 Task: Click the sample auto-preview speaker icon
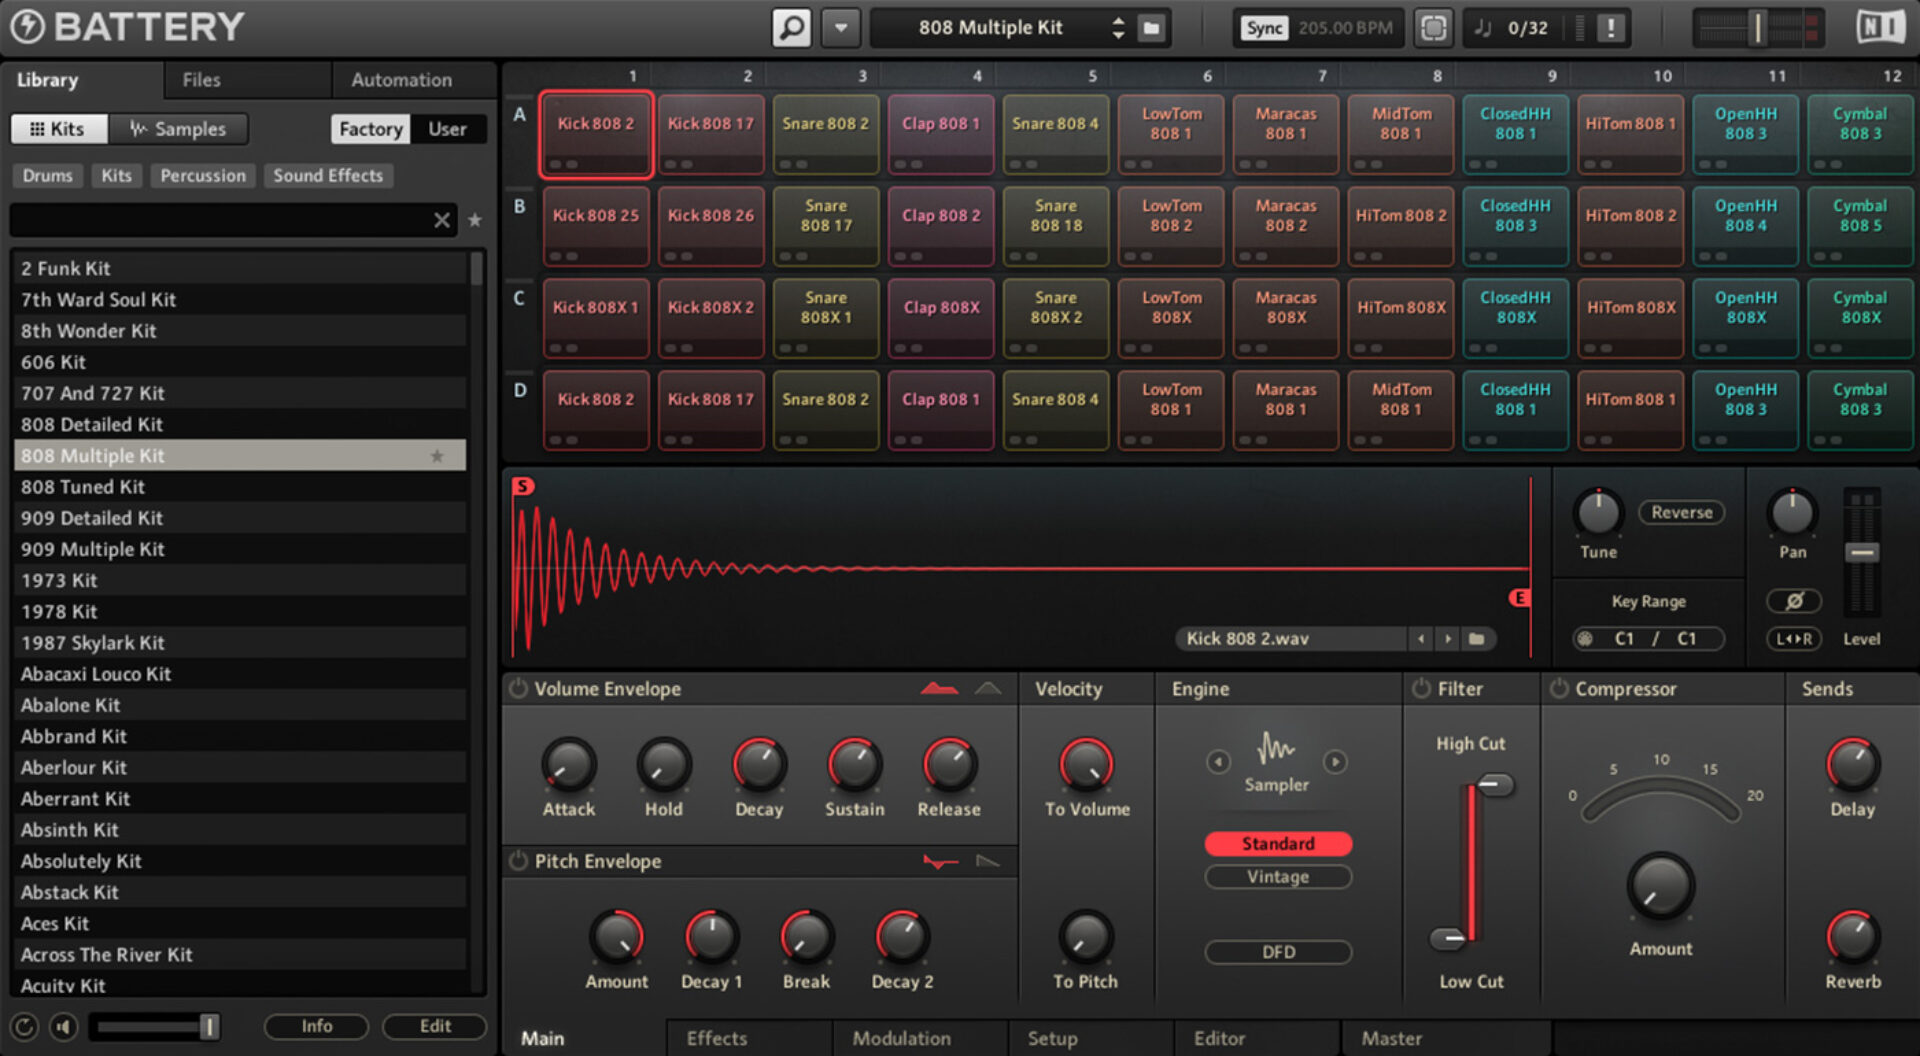64,1026
